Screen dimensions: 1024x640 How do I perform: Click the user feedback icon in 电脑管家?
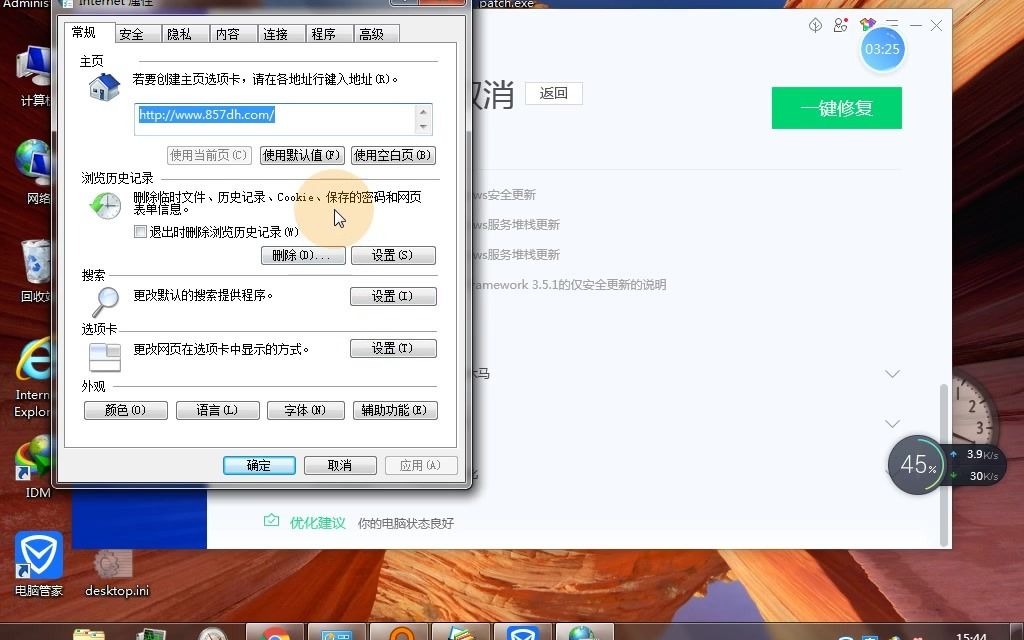840,24
